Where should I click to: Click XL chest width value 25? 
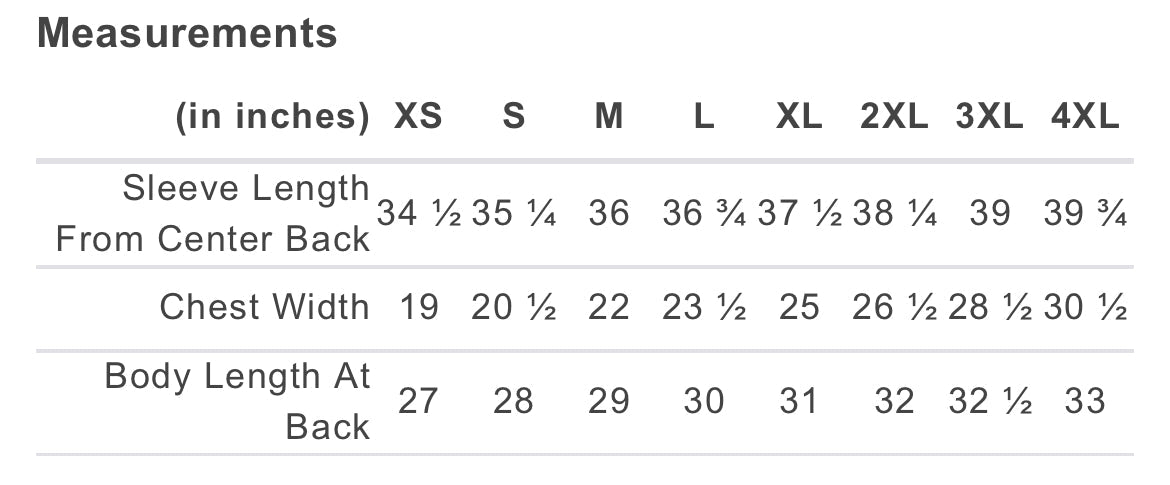(799, 308)
